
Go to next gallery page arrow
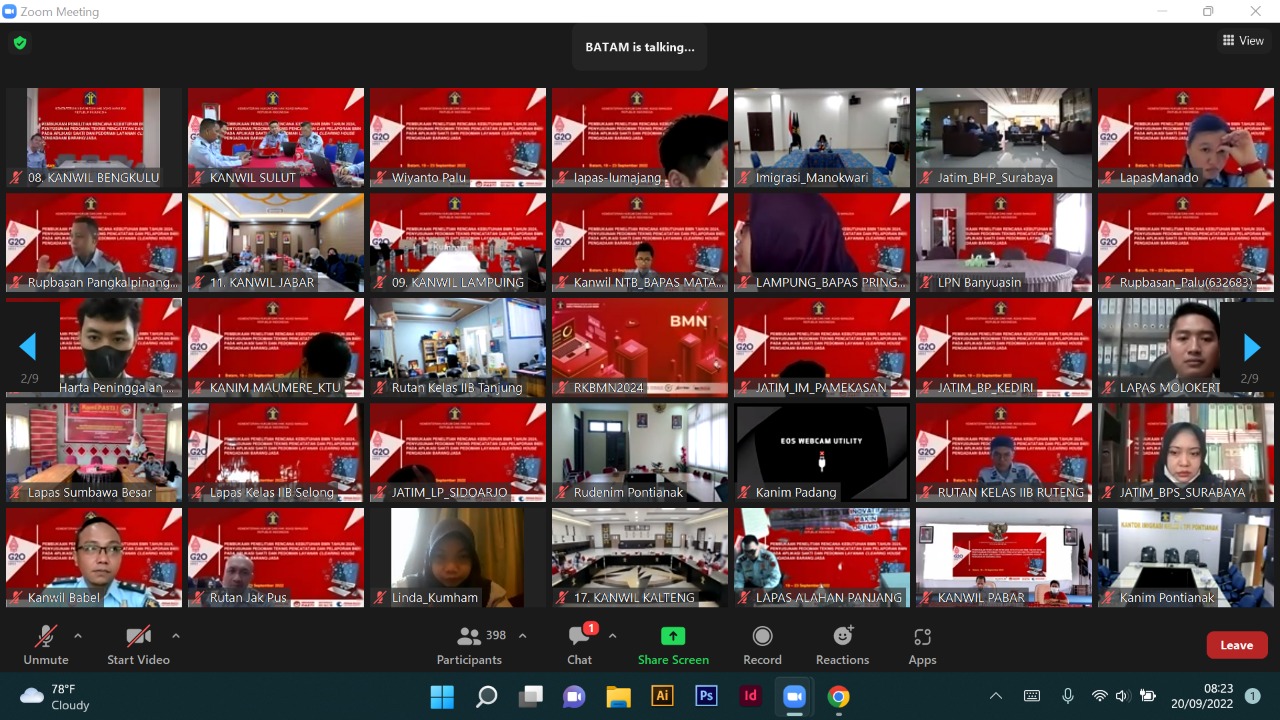[x=1251, y=347]
